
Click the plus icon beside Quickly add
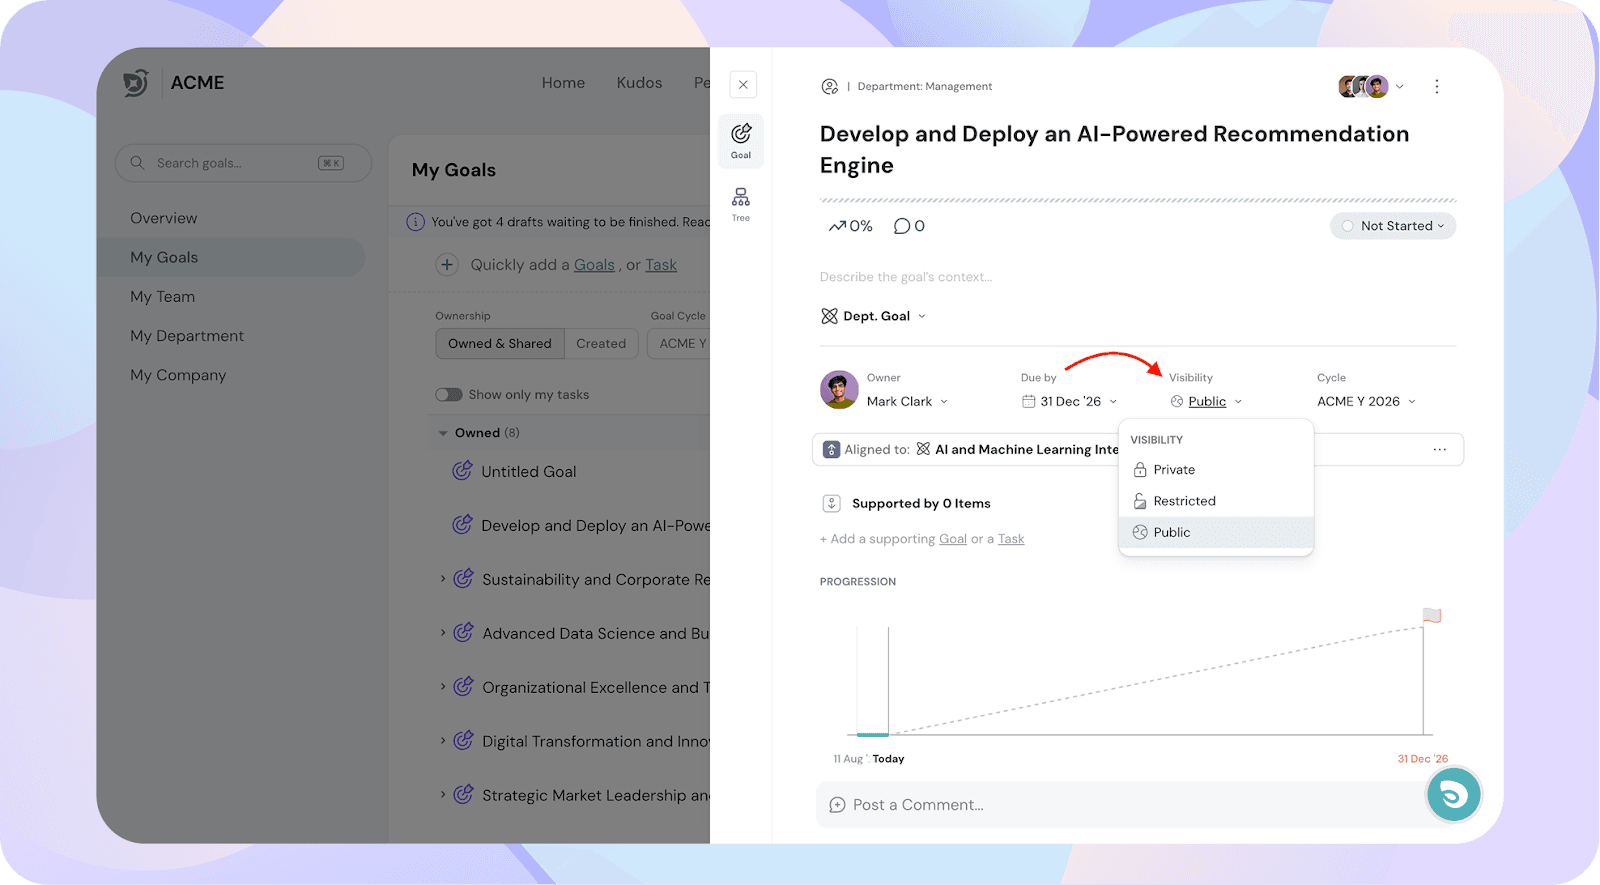pos(447,265)
